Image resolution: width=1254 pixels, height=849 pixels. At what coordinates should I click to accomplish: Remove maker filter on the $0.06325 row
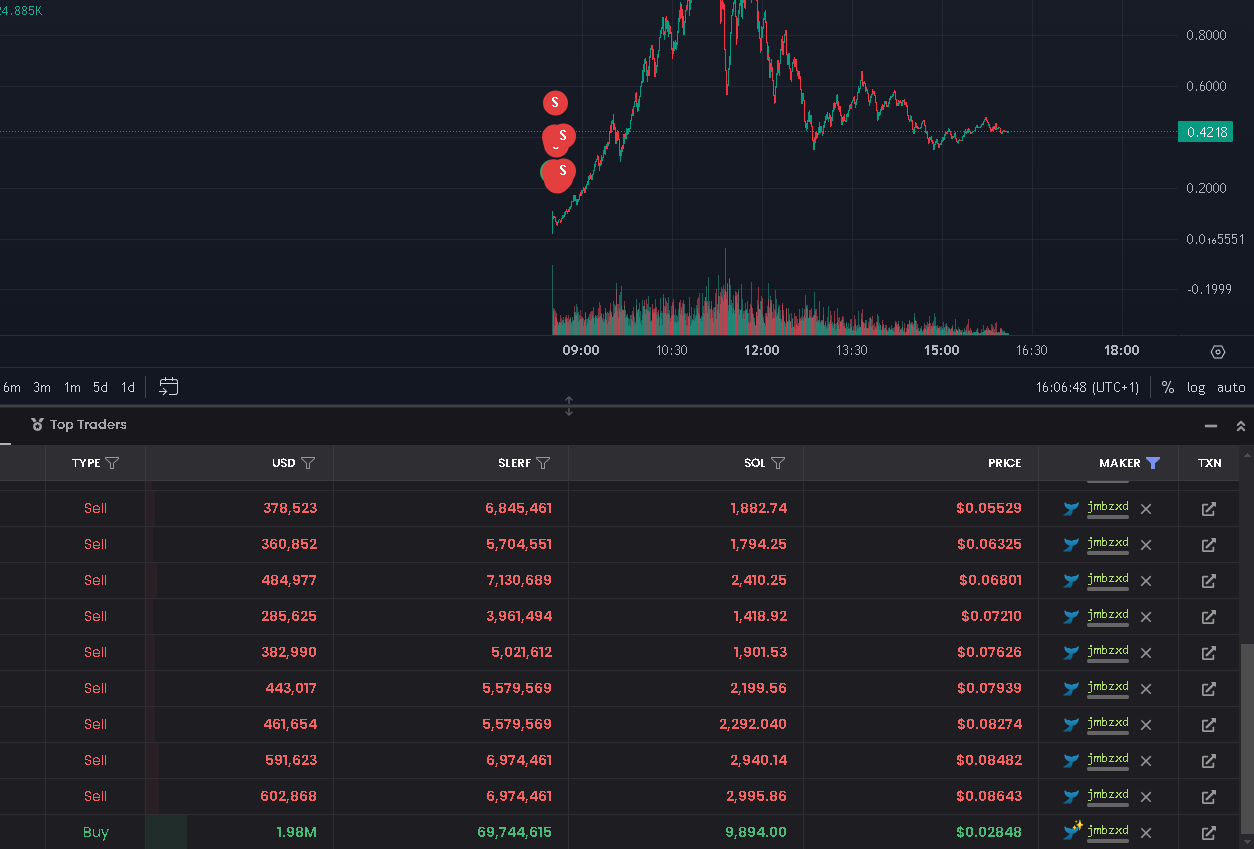coord(1146,545)
